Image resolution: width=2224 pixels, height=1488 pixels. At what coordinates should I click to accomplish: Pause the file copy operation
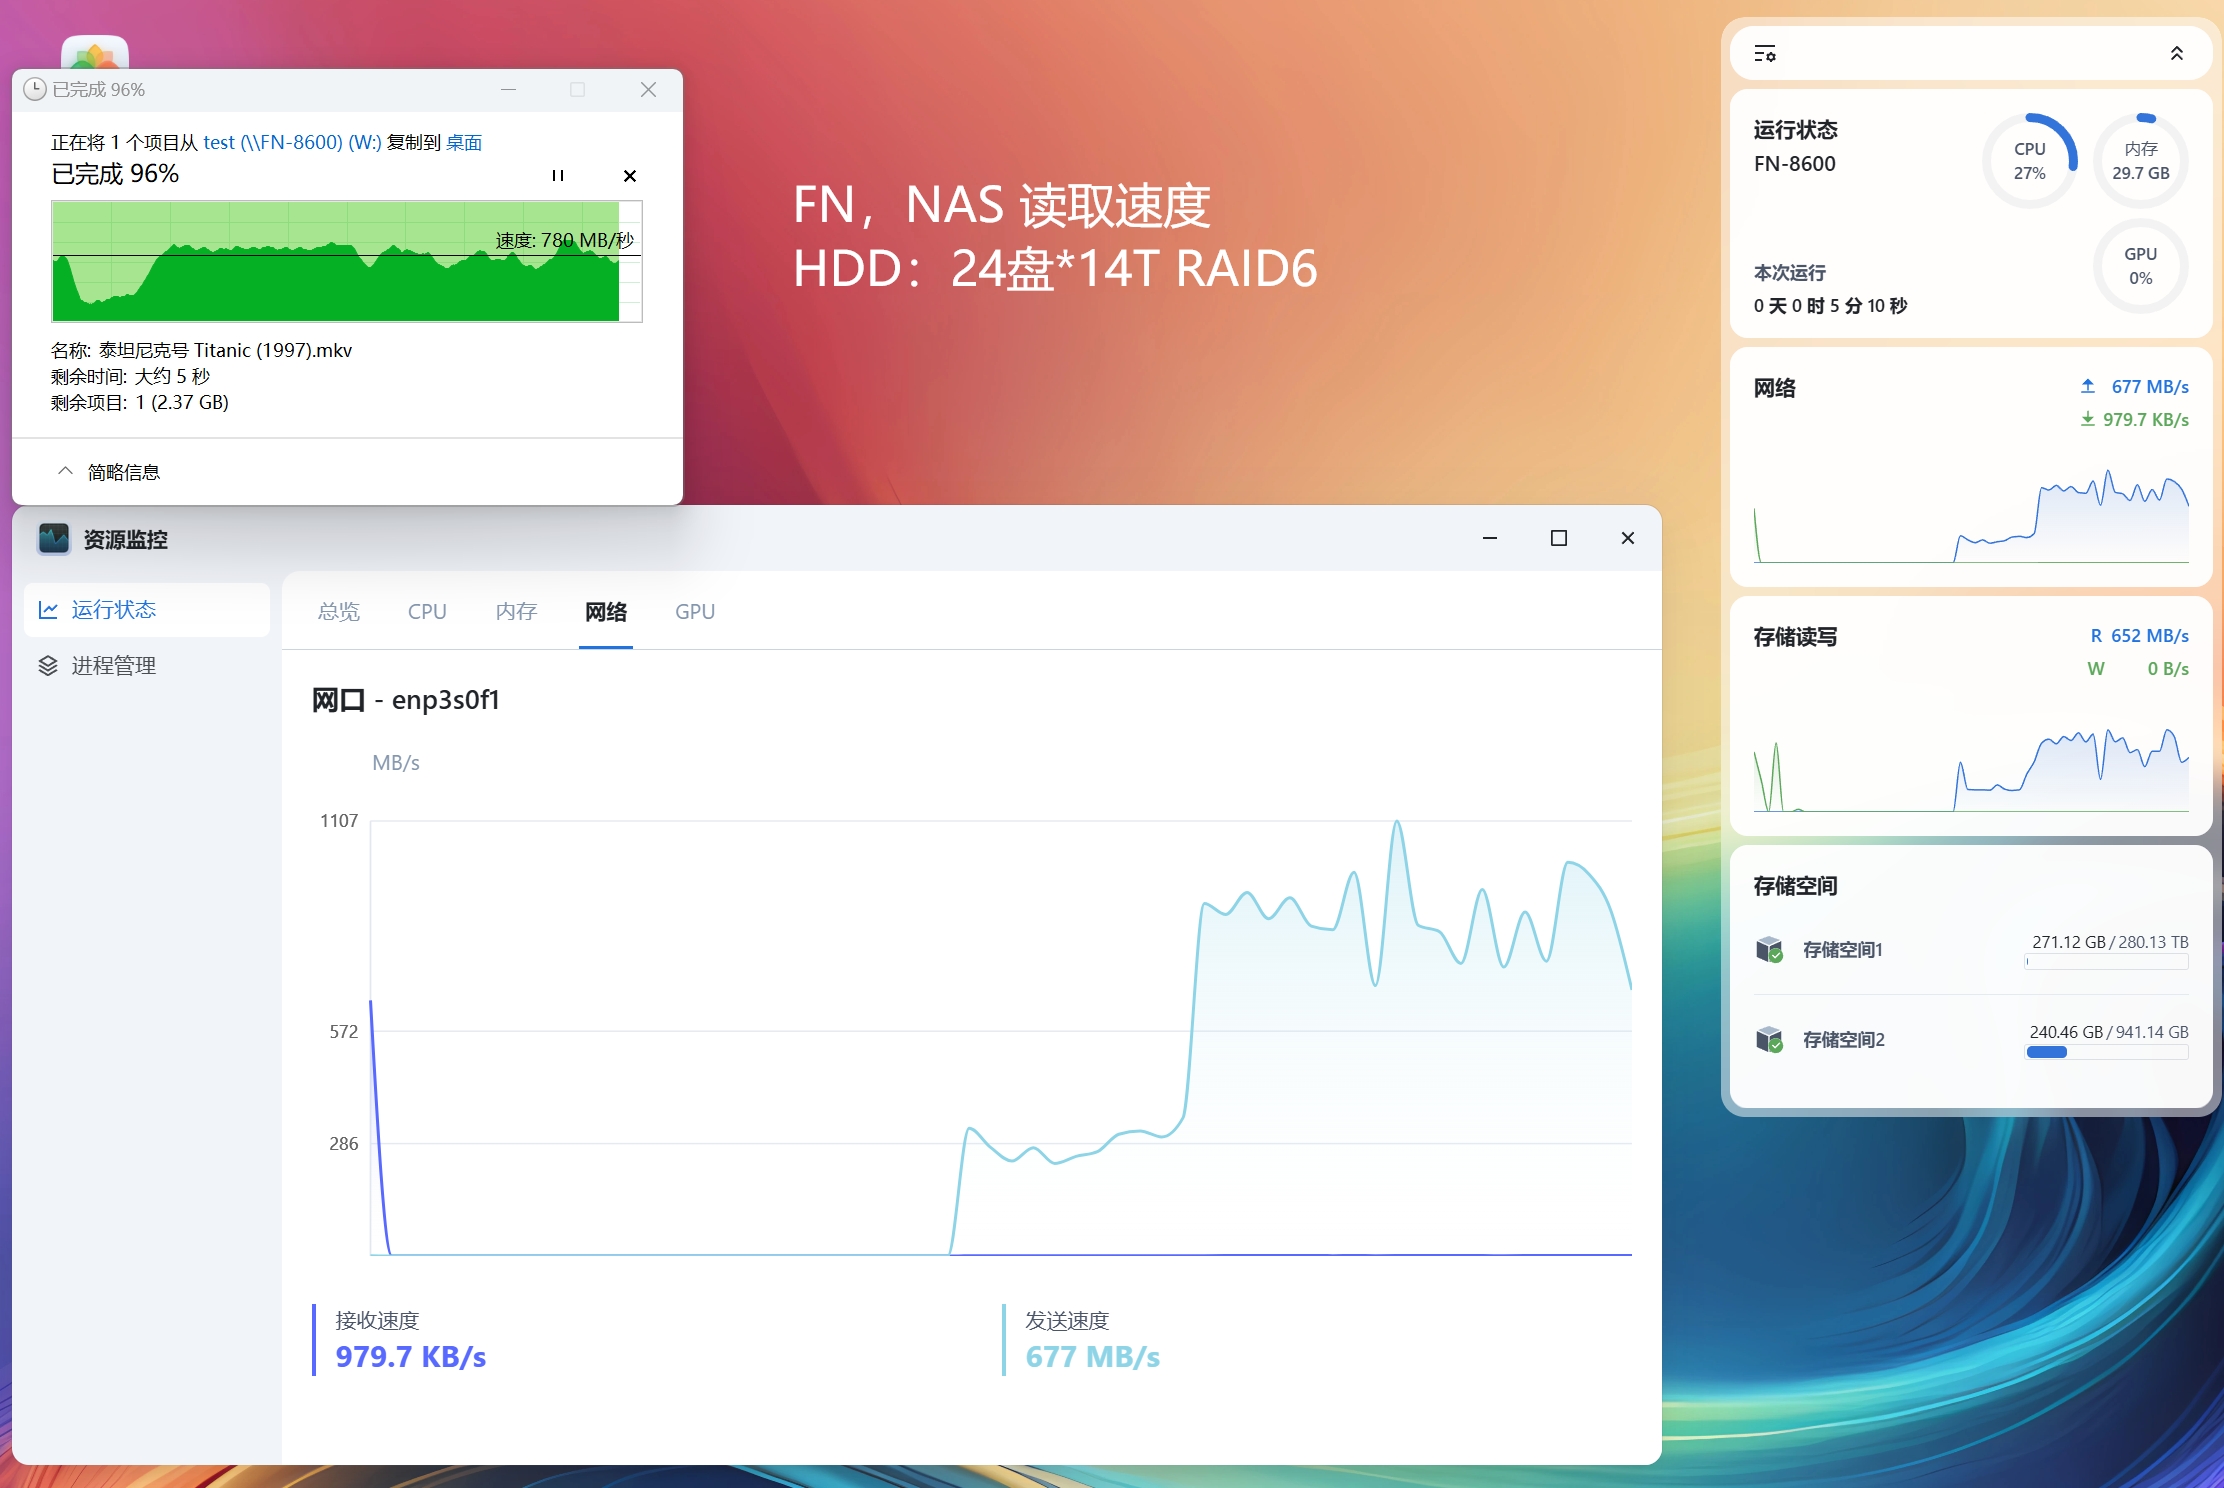pyautogui.click(x=558, y=176)
